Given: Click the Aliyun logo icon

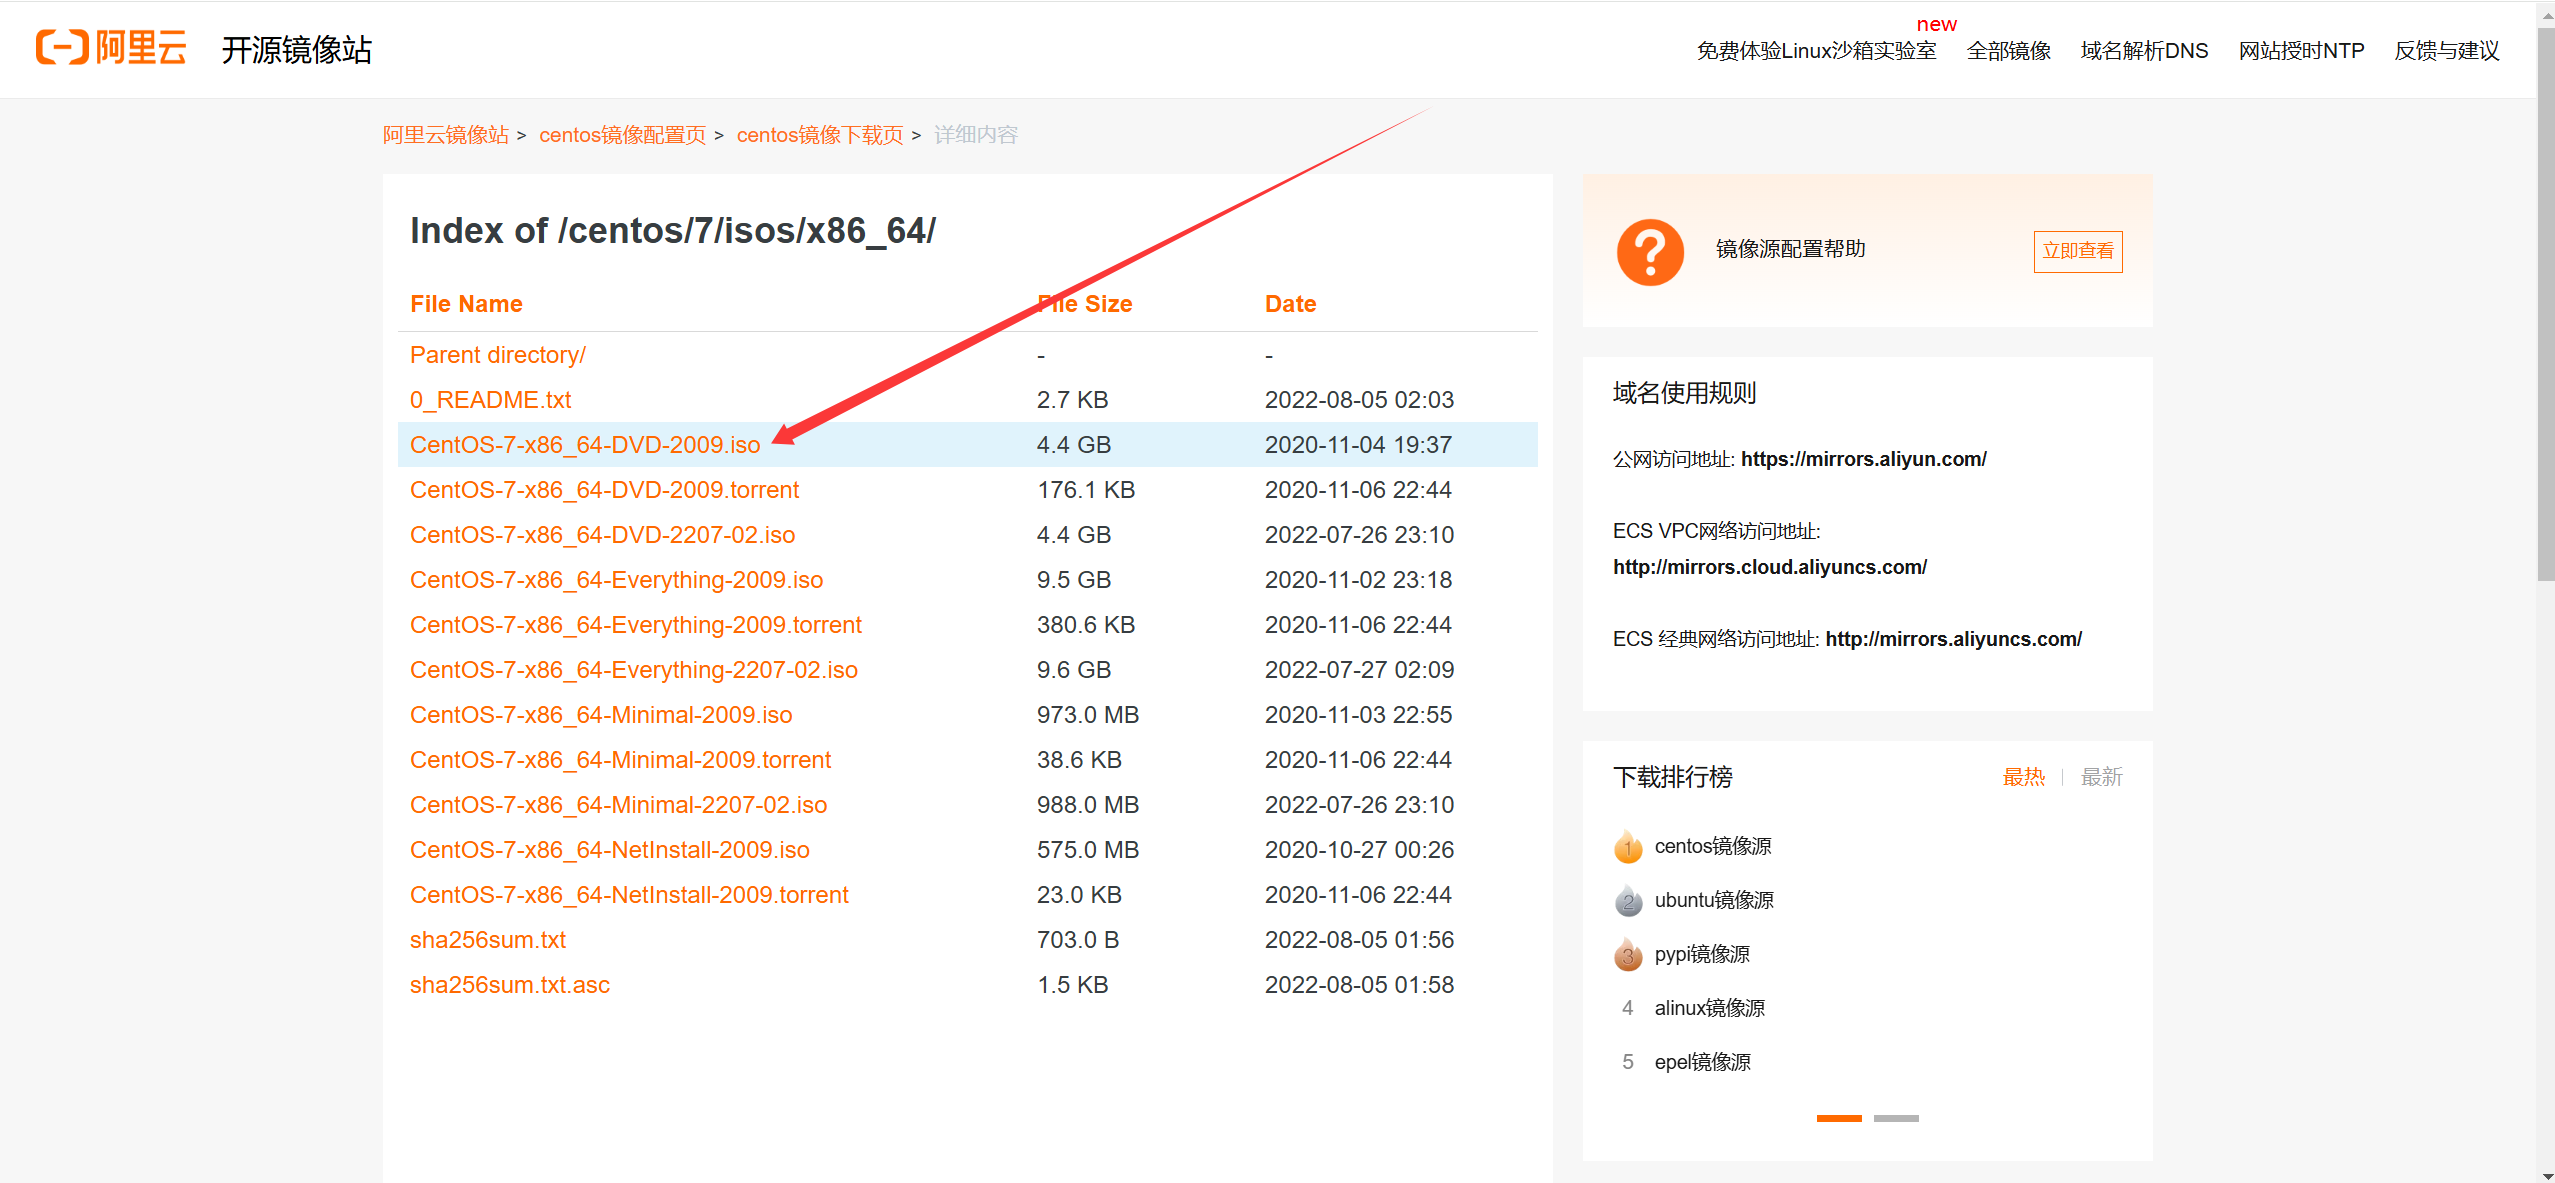Looking at the screenshot, I should point(62,47).
